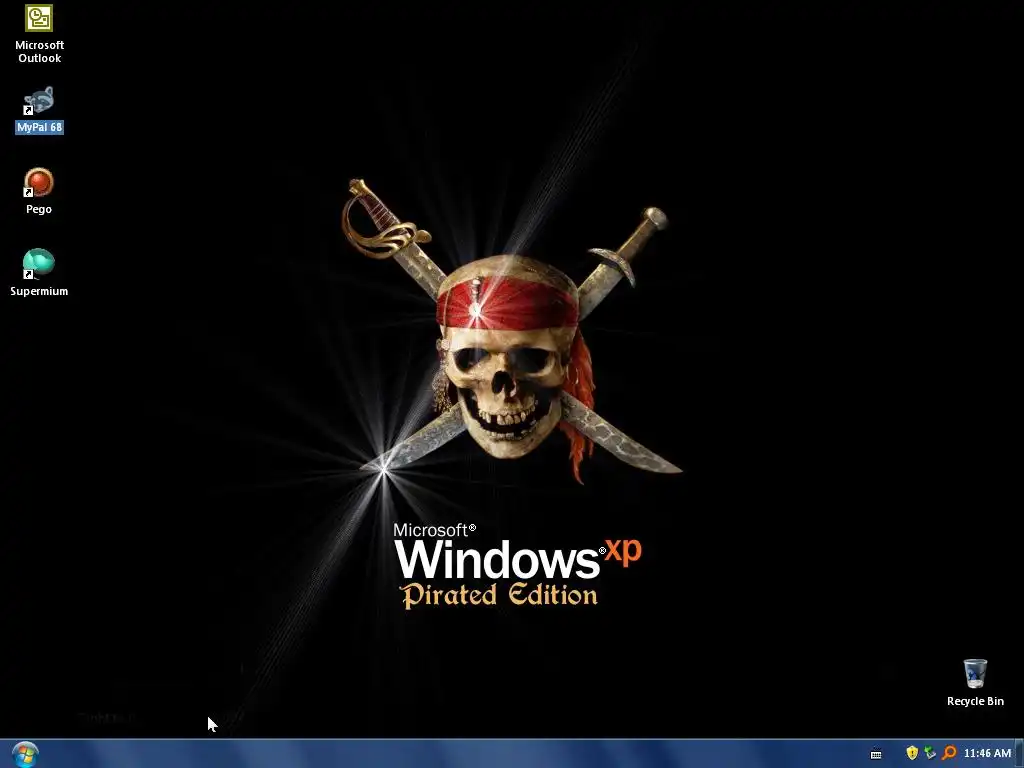Click the green arrow tray icon

tap(930, 753)
